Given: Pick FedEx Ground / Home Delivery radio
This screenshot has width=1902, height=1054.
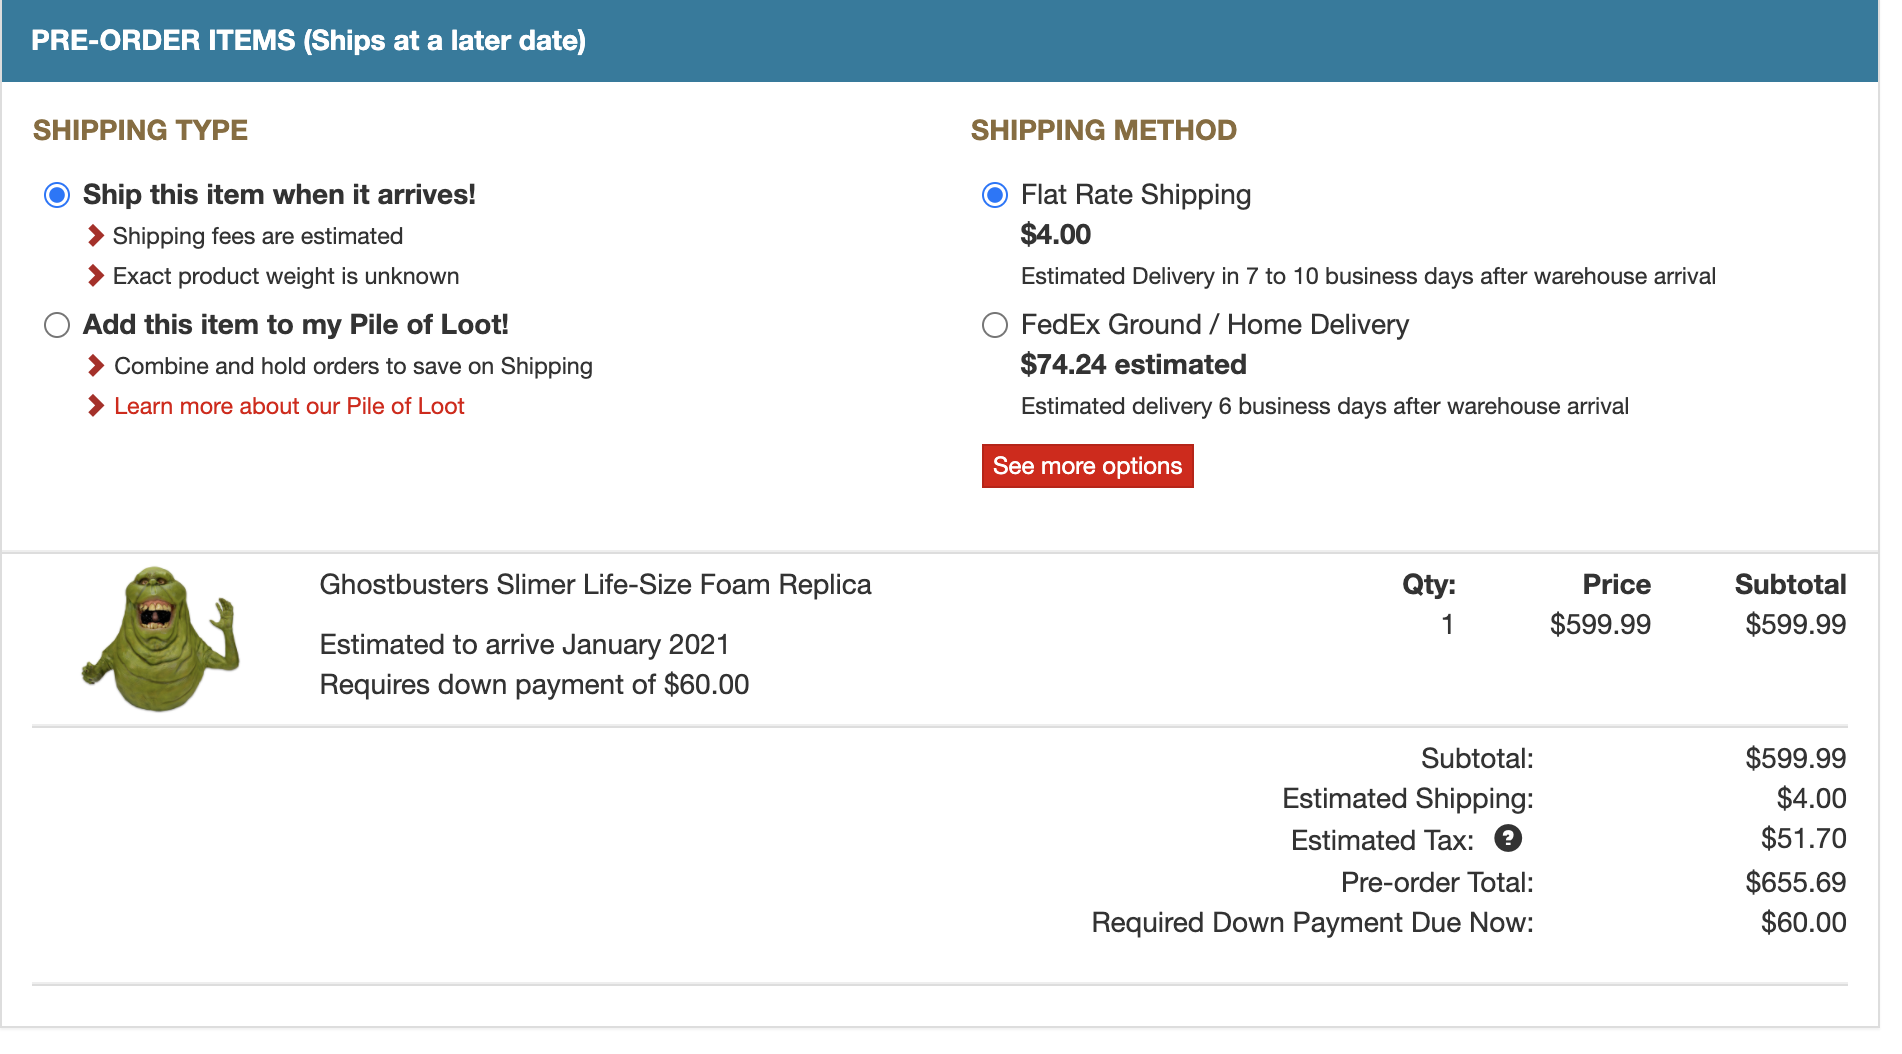Looking at the screenshot, I should pyautogui.click(x=995, y=325).
